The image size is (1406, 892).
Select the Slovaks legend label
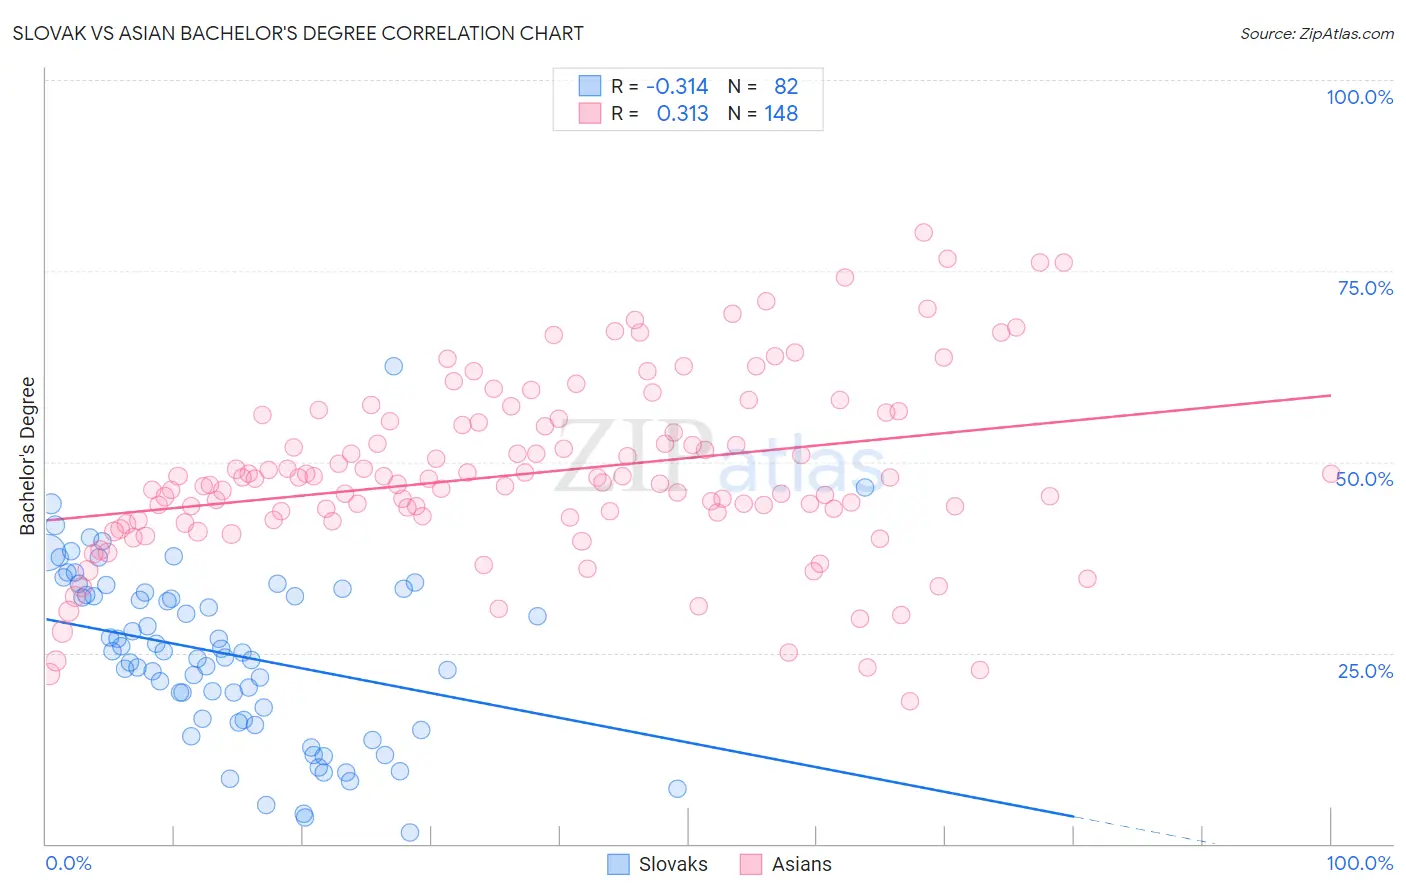(673, 864)
